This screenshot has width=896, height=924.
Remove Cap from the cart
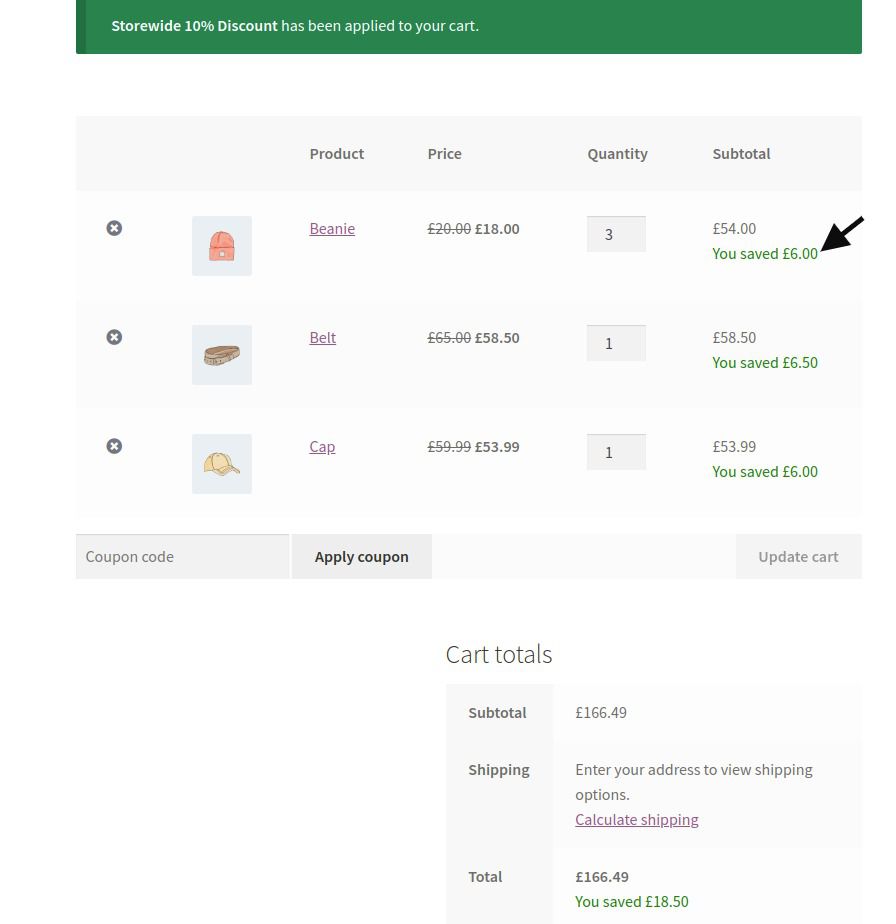click(x=114, y=446)
